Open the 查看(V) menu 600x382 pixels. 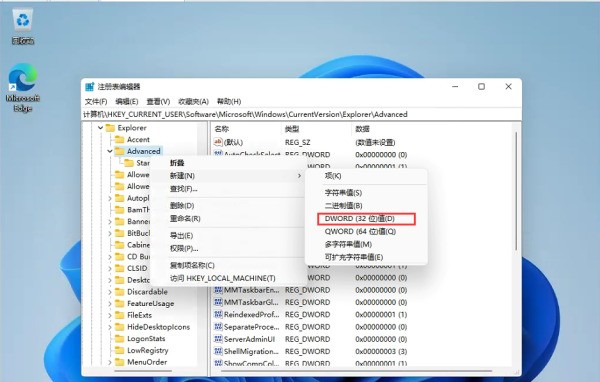pyautogui.click(x=158, y=101)
